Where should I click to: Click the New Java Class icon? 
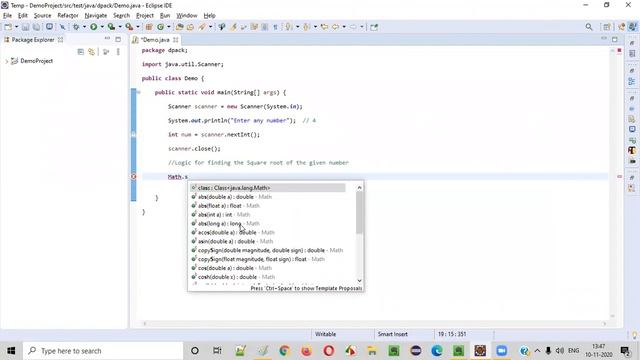coord(160,27)
